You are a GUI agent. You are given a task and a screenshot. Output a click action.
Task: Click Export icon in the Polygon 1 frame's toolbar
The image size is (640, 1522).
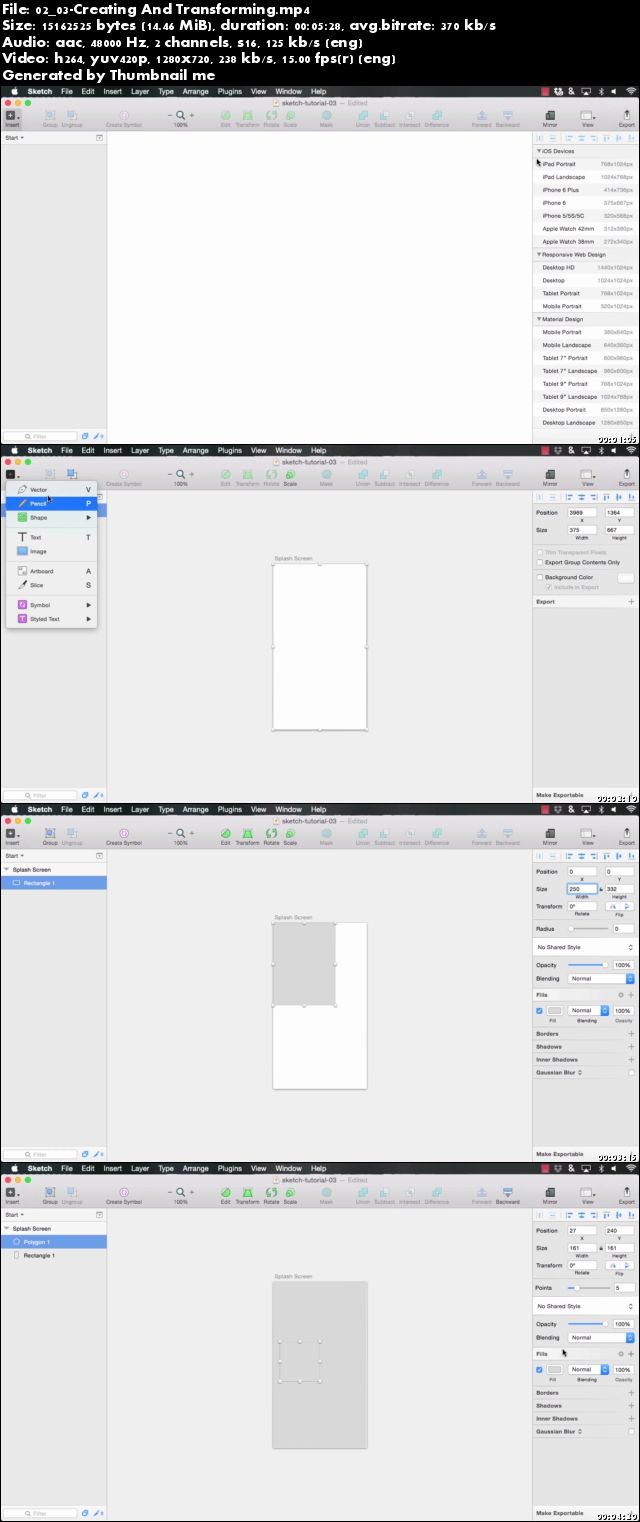[x=626, y=1191]
